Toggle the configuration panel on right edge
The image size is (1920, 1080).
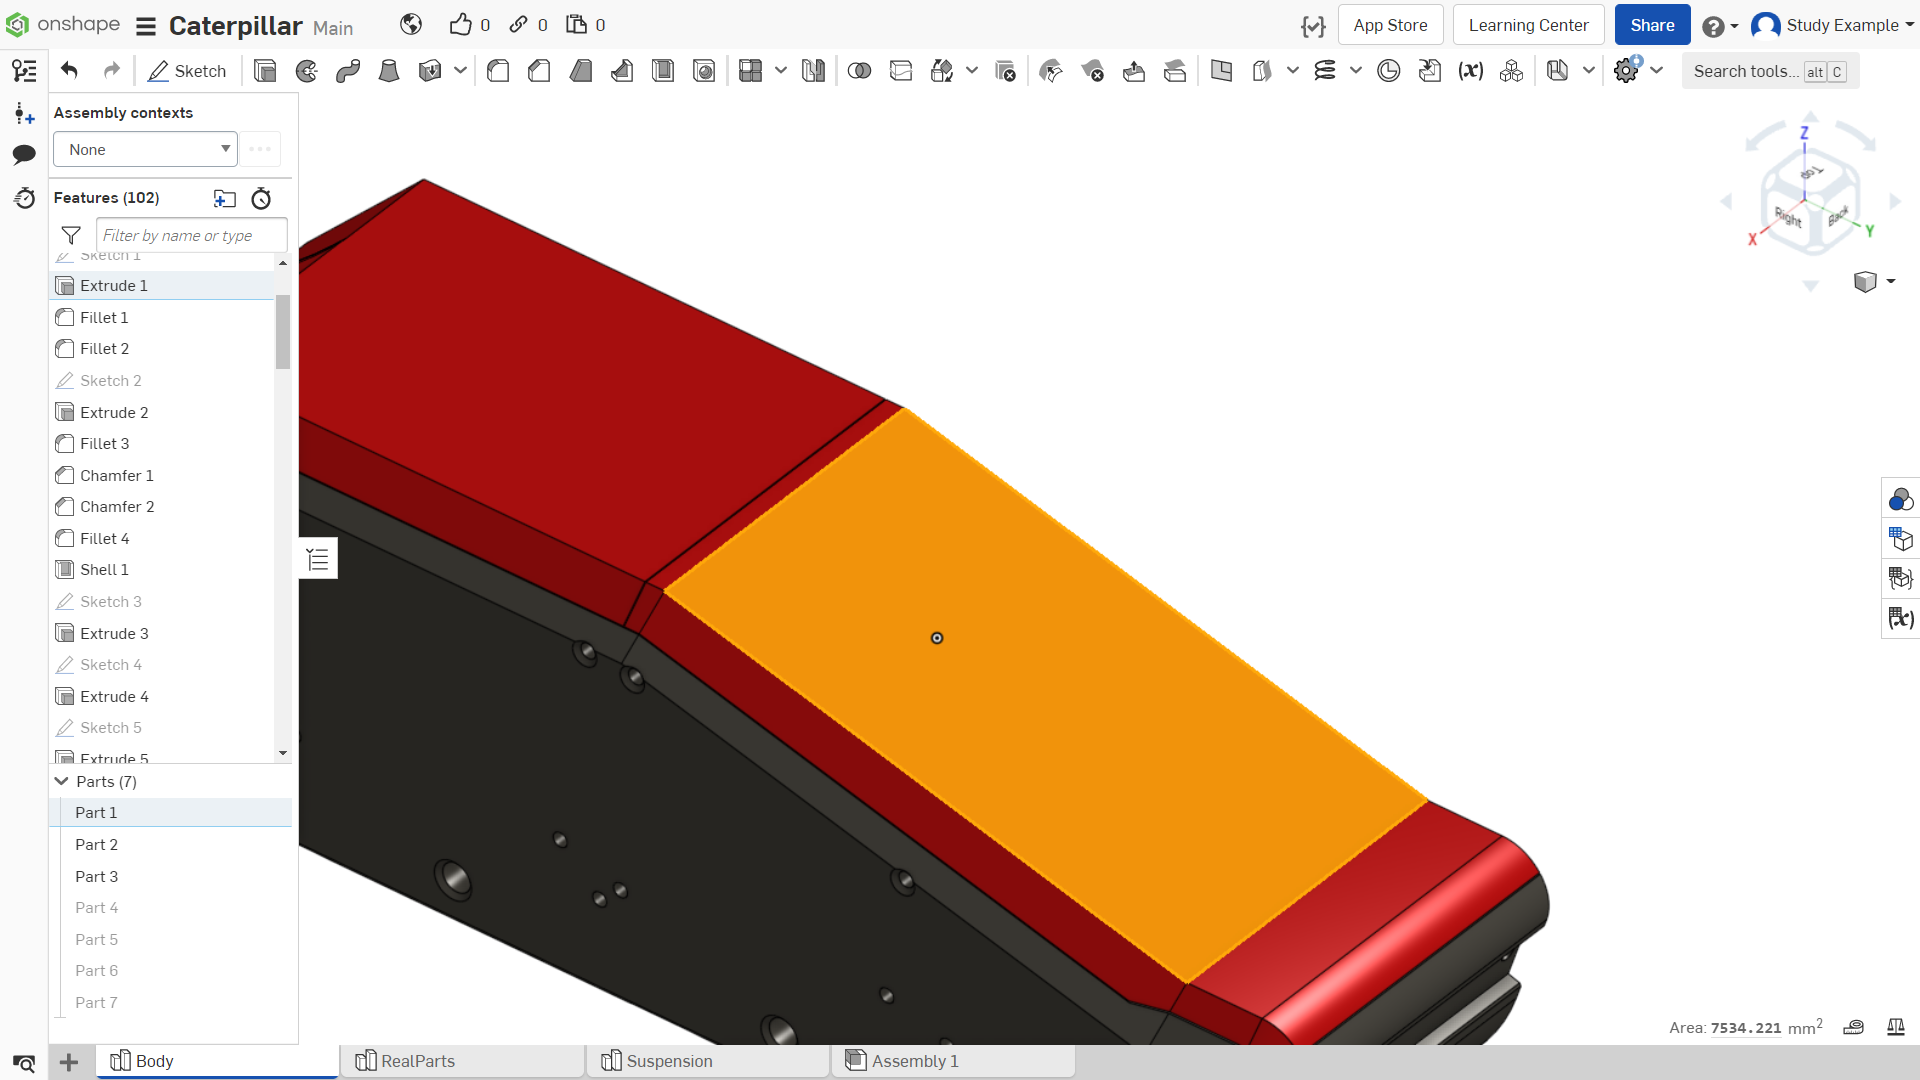1900,539
